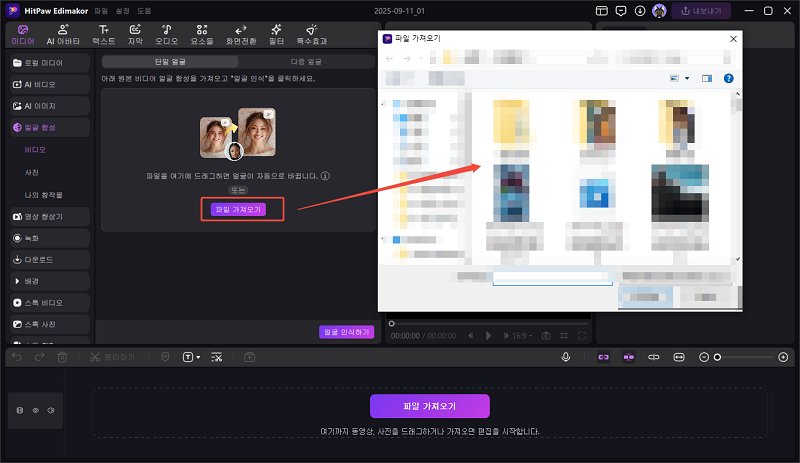The image size is (800, 463).
Task: Click 파일 가져오기 button in the timeline
Action: click(430, 406)
